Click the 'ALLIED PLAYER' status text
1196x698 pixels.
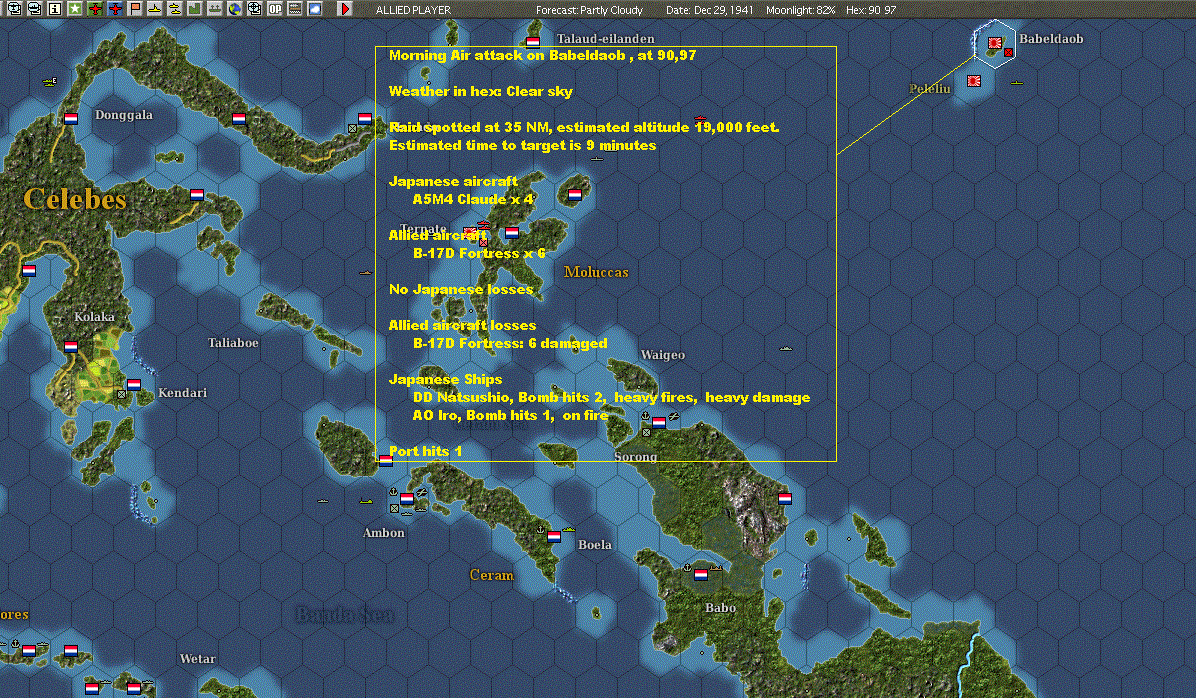point(413,10)
